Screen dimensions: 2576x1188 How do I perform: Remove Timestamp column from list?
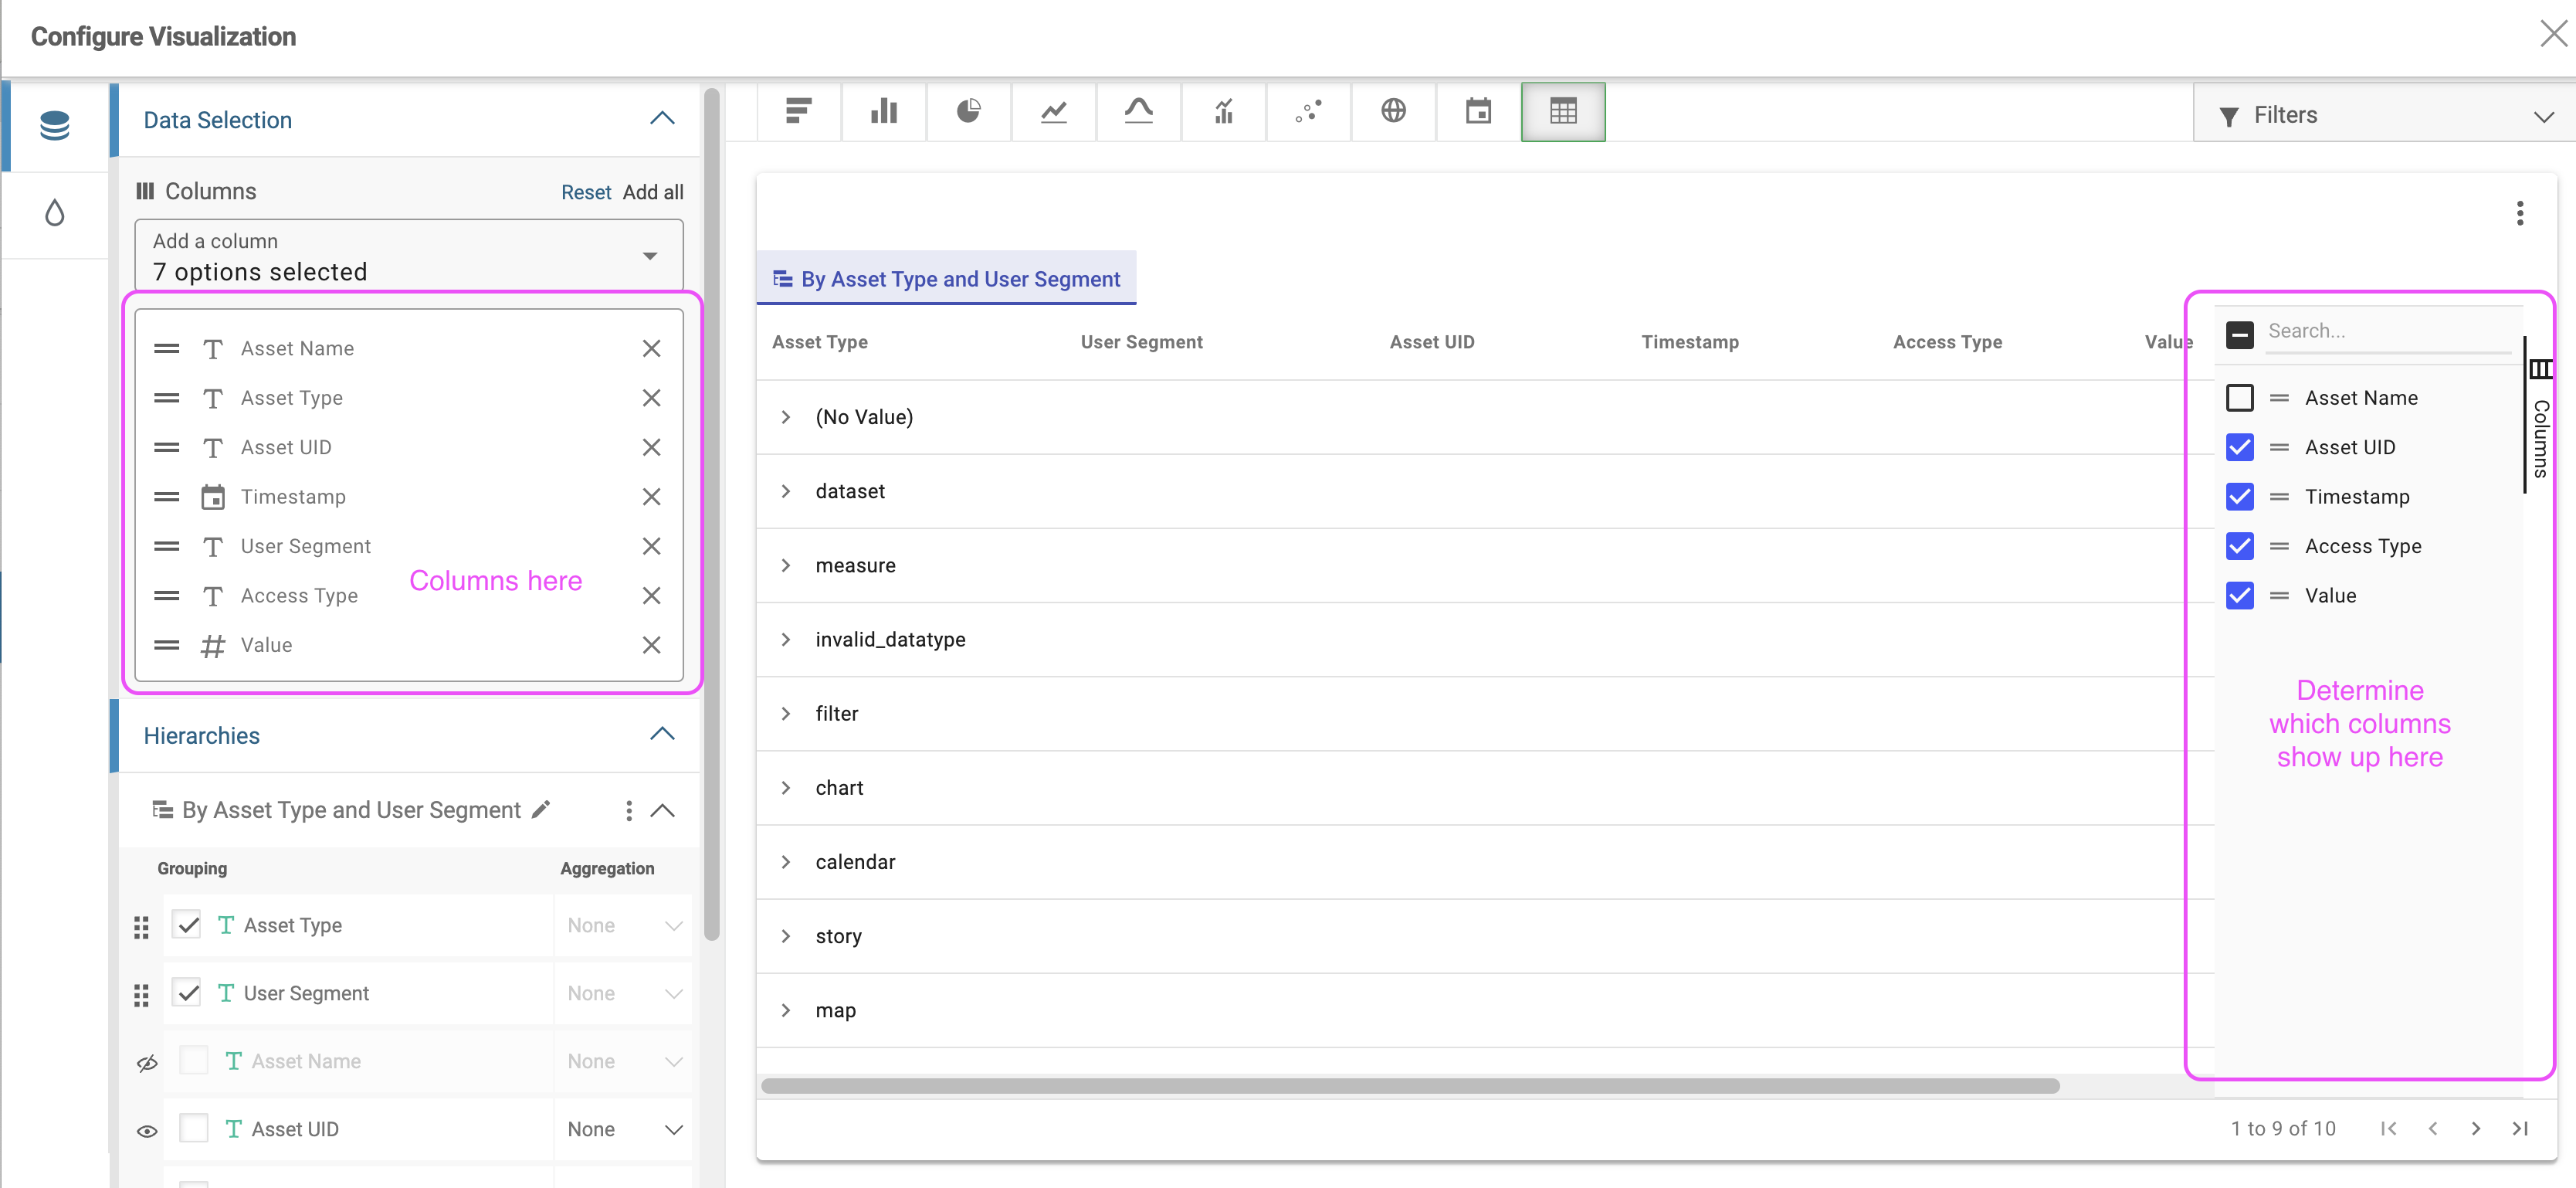click(652, 497)
